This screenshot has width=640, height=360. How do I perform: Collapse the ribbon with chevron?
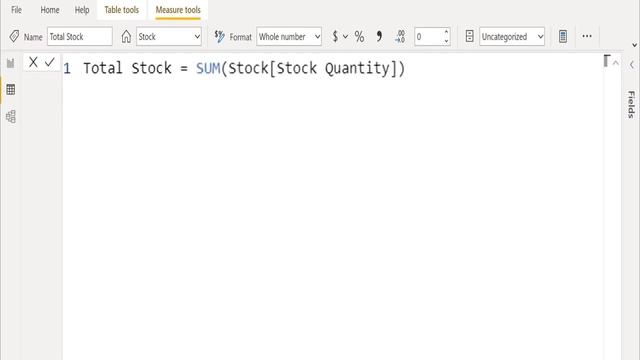(x=634, y=45)
